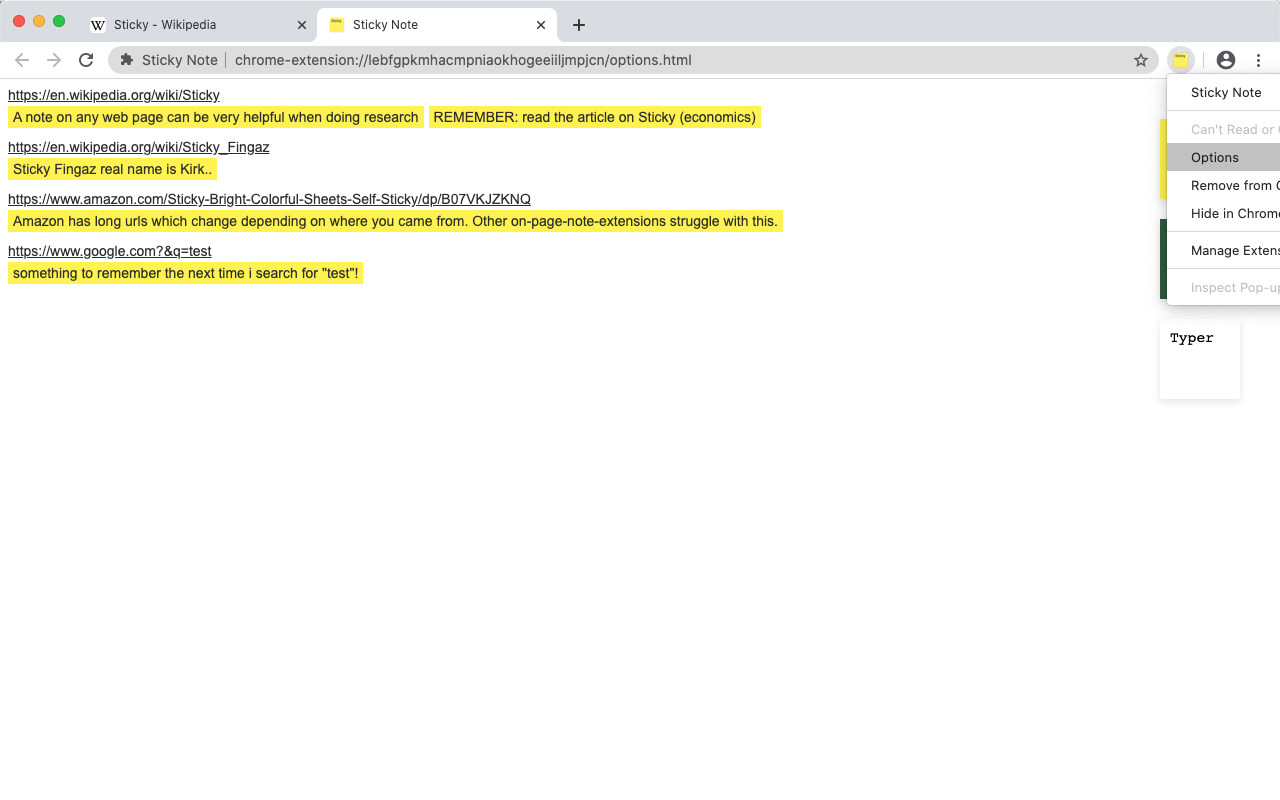Click the Sticky Note extension toolbar icon
Screen dimensions: 1280x800
click(1181, 60)
